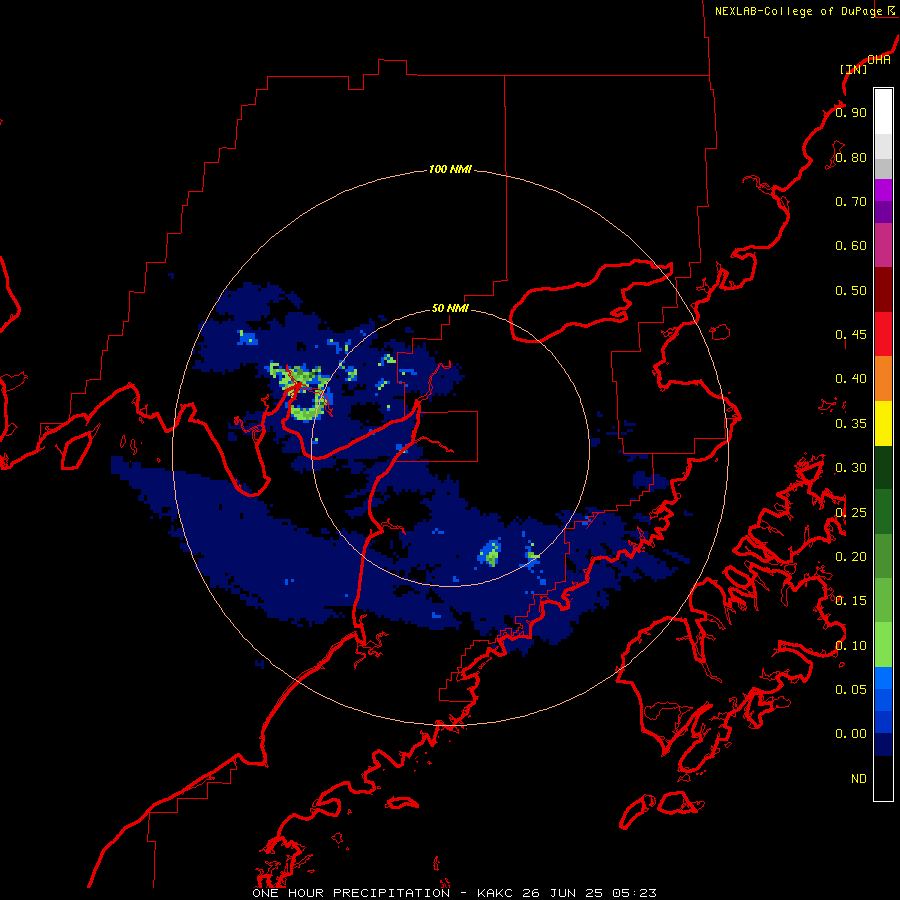Click the 0.60 legend value
The width and height of the screenshot is (900, 900).
[851, 246]
